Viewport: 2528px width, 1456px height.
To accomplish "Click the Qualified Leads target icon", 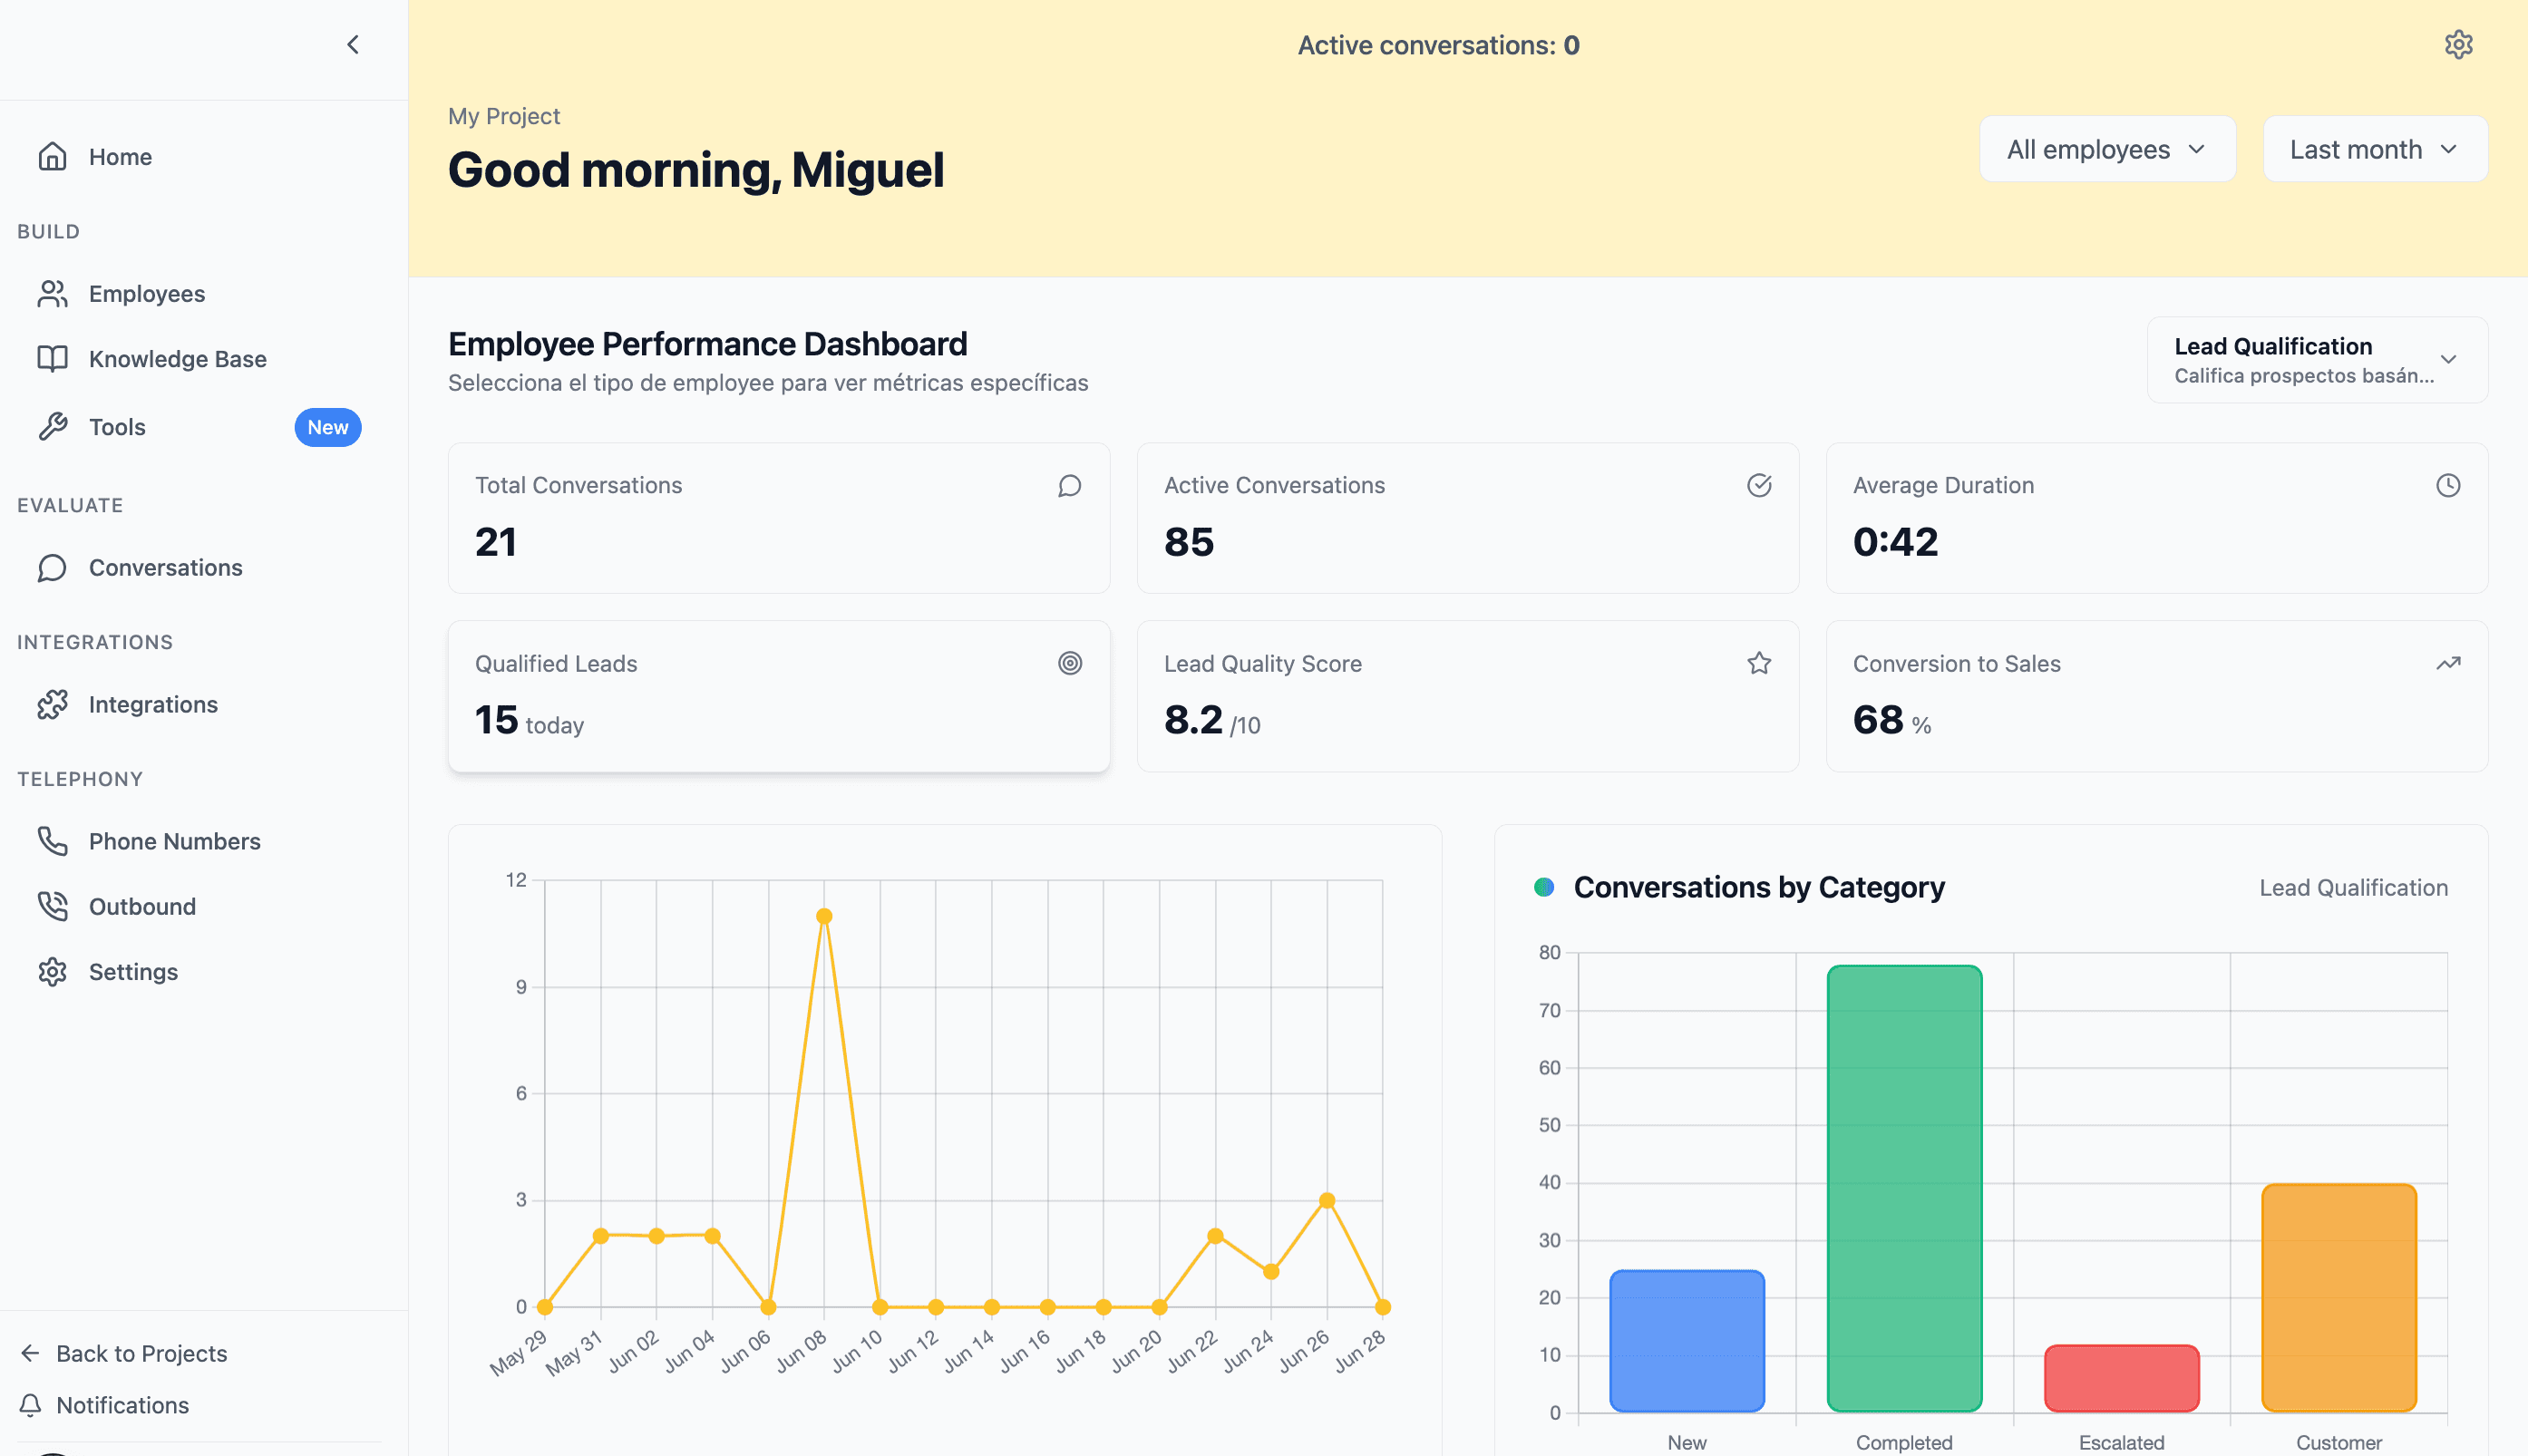I will tap(1069, 664).
